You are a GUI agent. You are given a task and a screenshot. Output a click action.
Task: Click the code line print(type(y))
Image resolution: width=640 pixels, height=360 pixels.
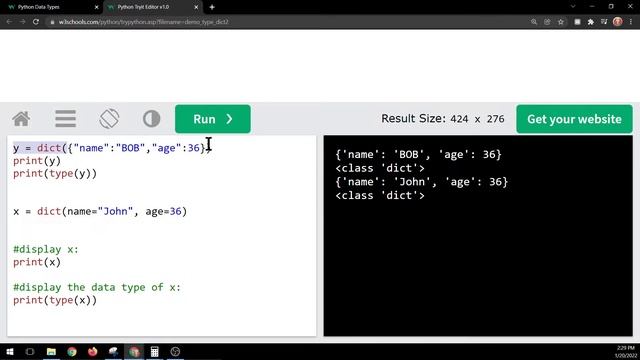point(55,173)
